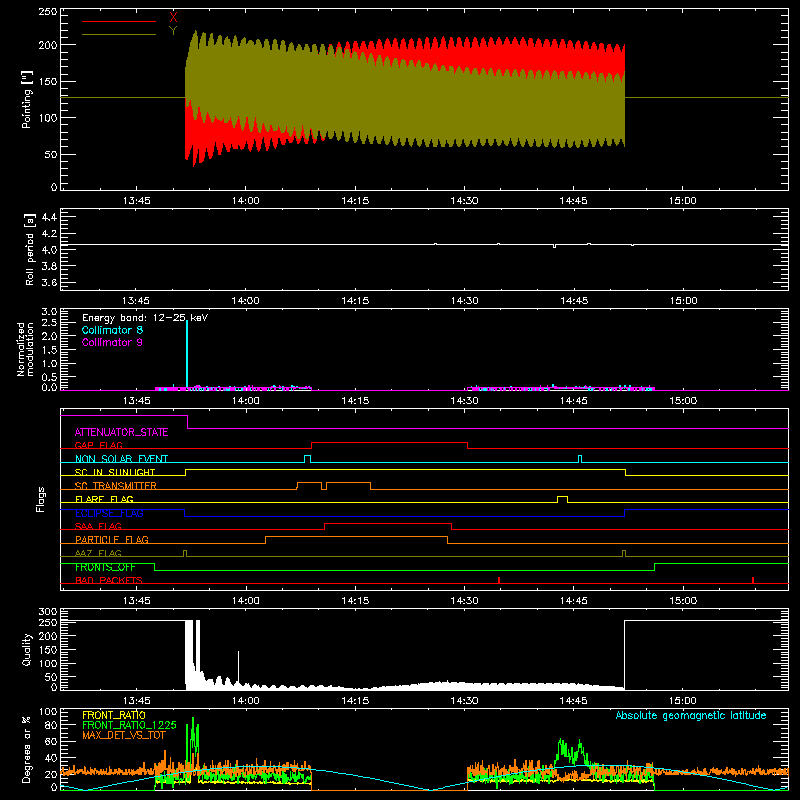The width and height of the screenshot is (800, 800).
Task: Click the yellow FRONT_RATIO legend label
Action: [114, 715]
